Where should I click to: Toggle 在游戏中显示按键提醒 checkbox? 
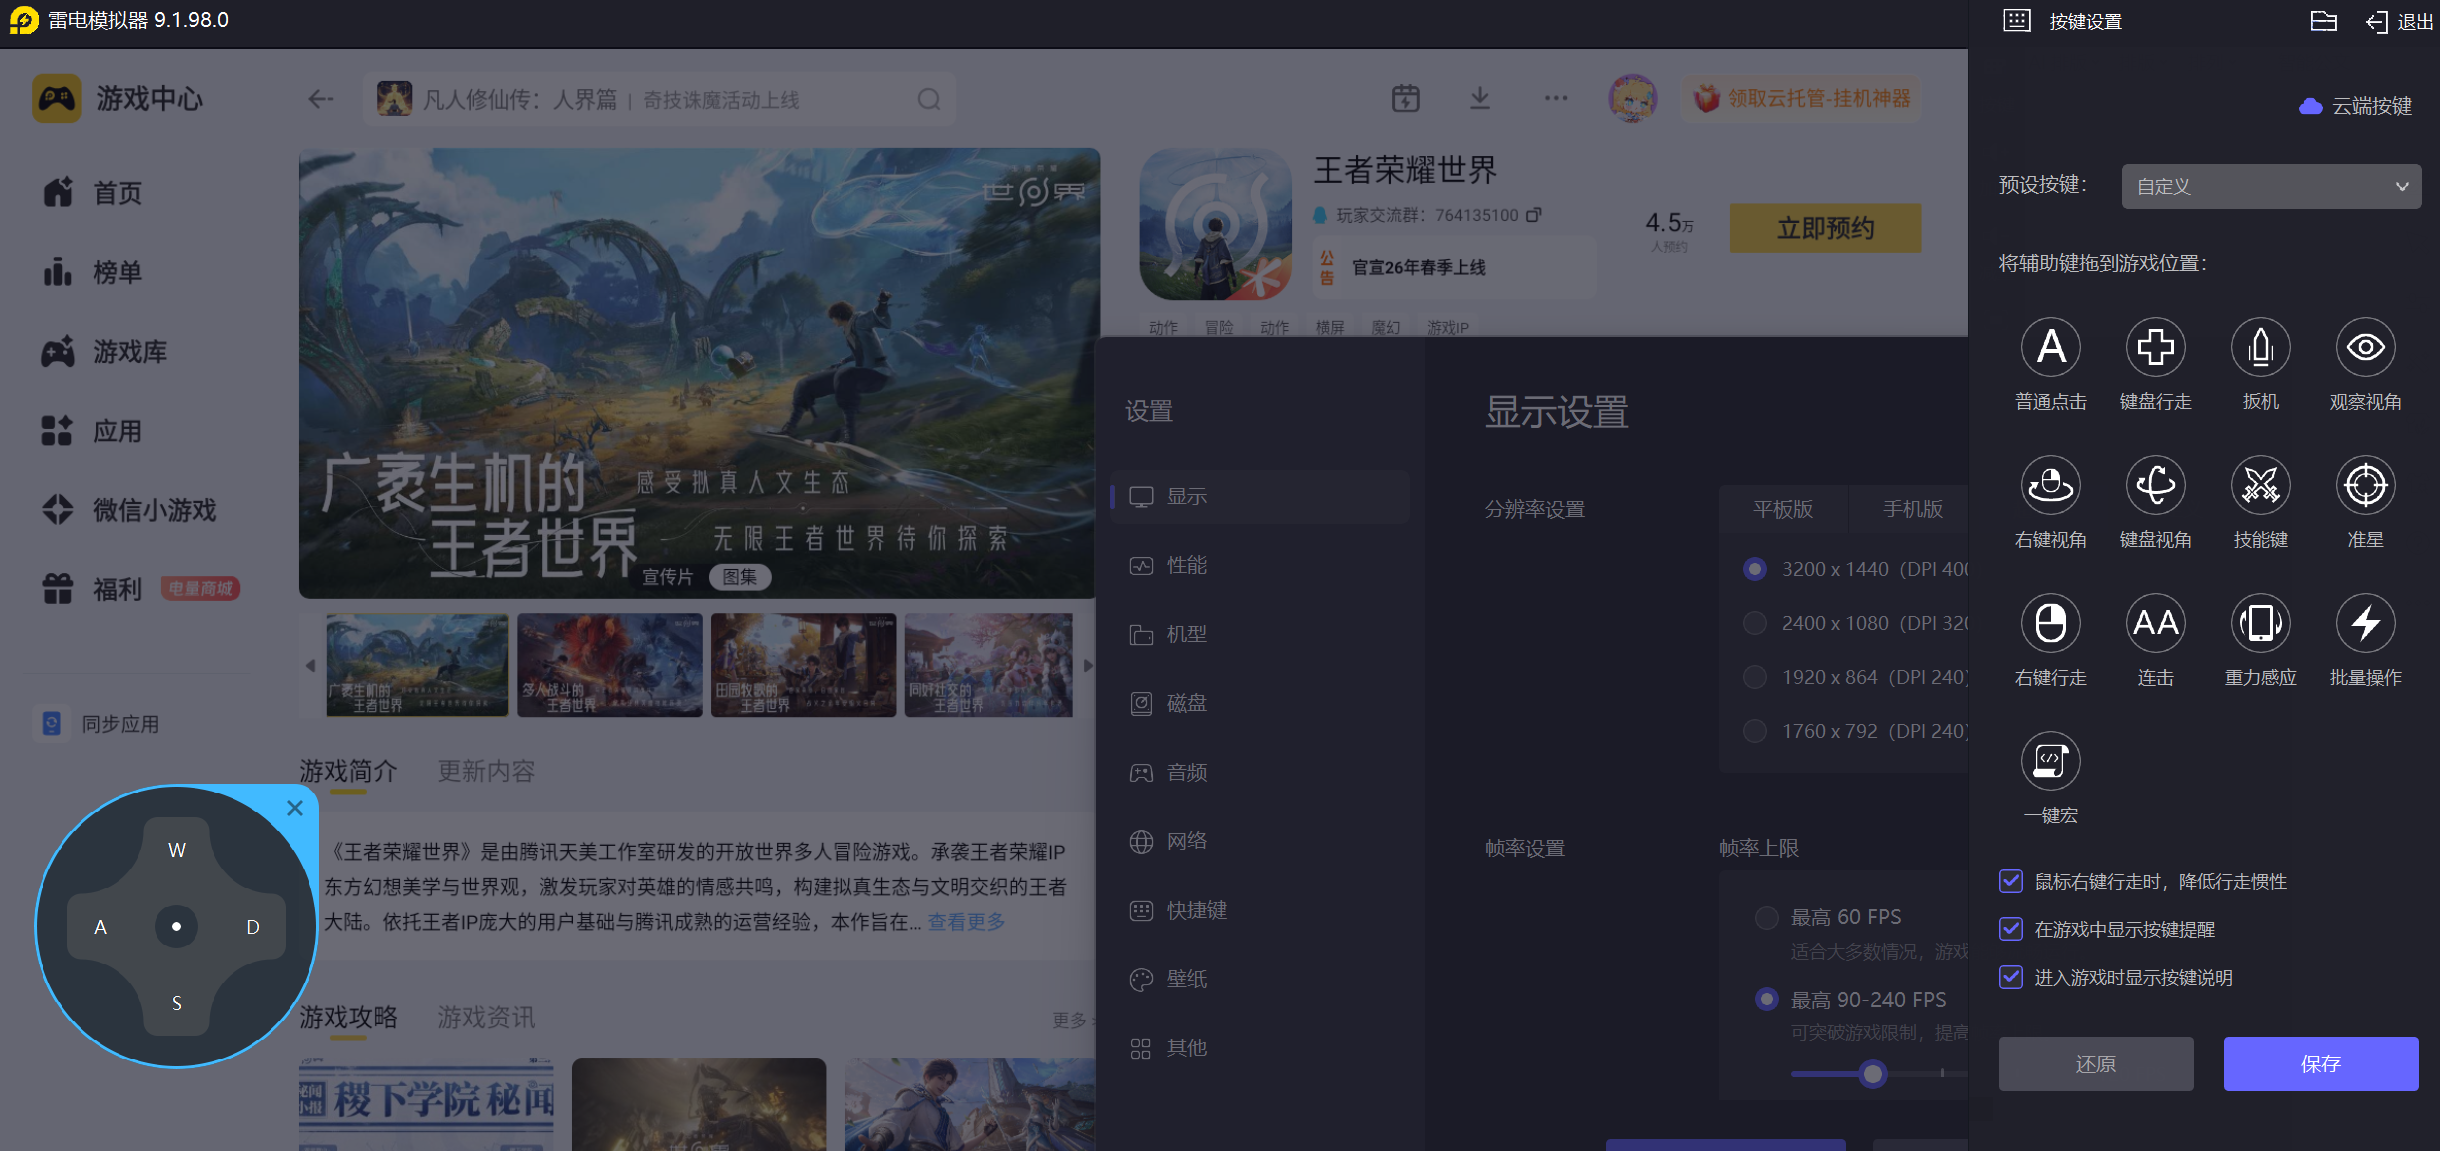(2011, 929)
